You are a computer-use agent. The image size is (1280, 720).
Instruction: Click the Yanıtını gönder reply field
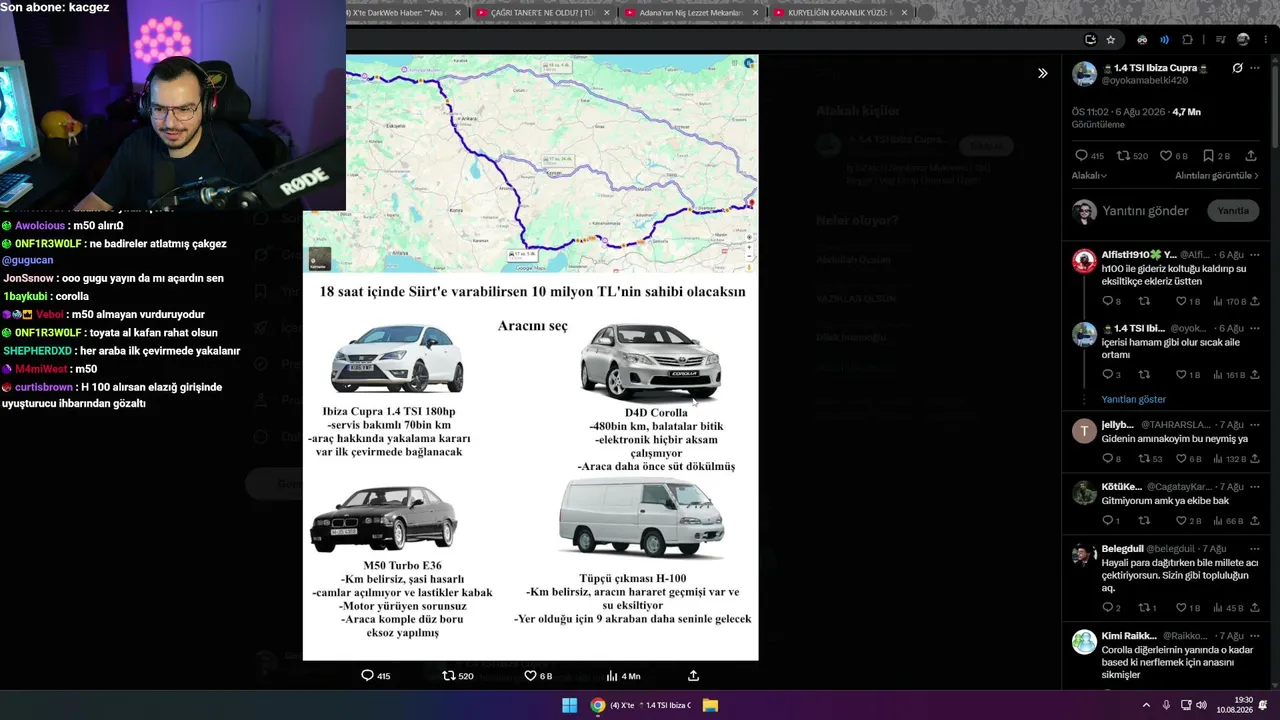[1145, 211]
